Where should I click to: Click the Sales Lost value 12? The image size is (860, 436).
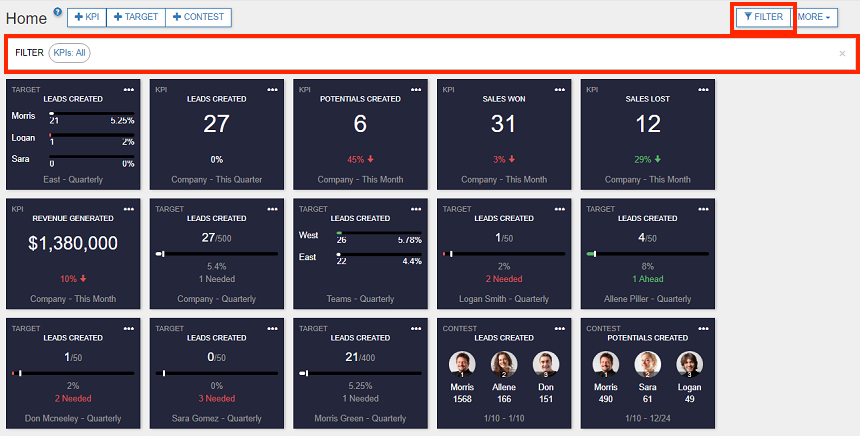648,124
